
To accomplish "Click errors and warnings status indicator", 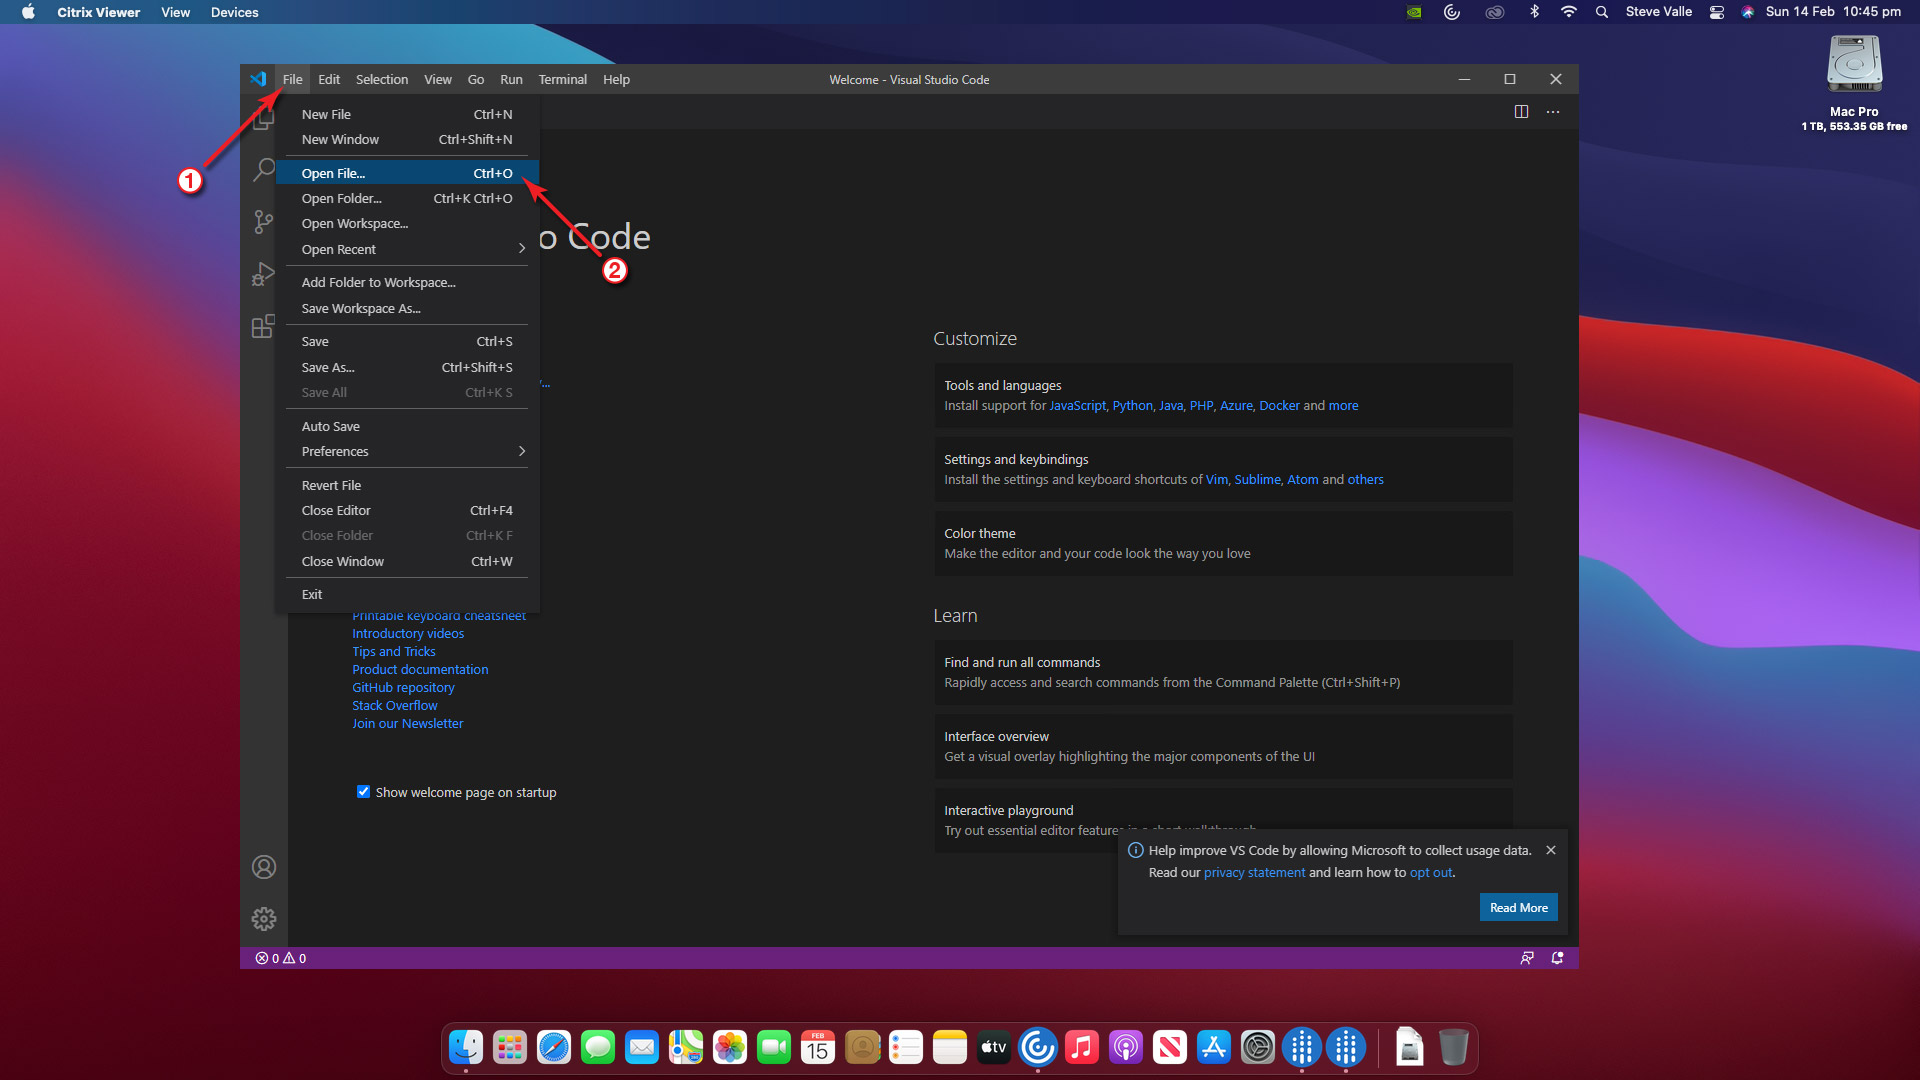I will click(281, 958).
